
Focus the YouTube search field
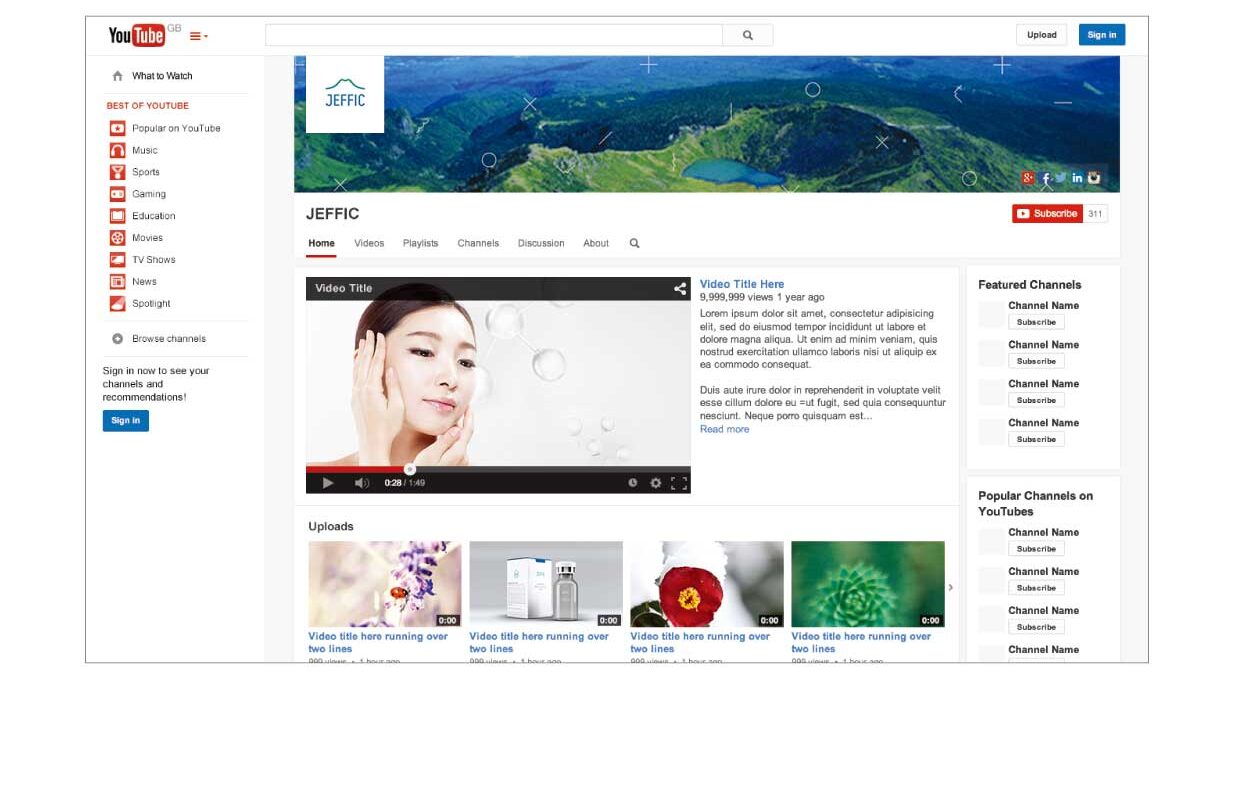(x=494, y=35)
